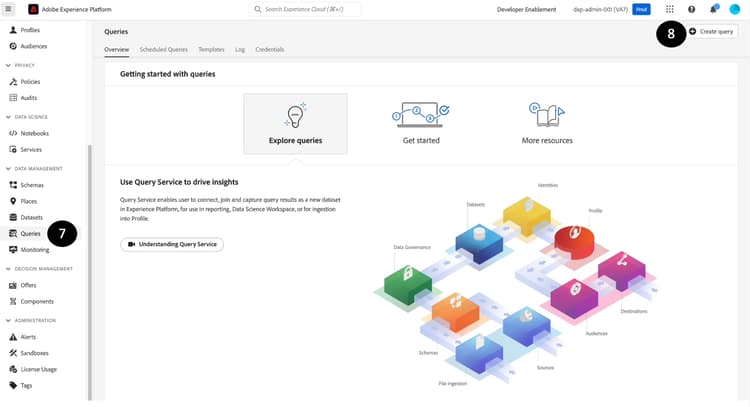750x407 pixels.
Task: Open the dep-admin-001 sandbox selector
Action: click(x=600, y=9)
